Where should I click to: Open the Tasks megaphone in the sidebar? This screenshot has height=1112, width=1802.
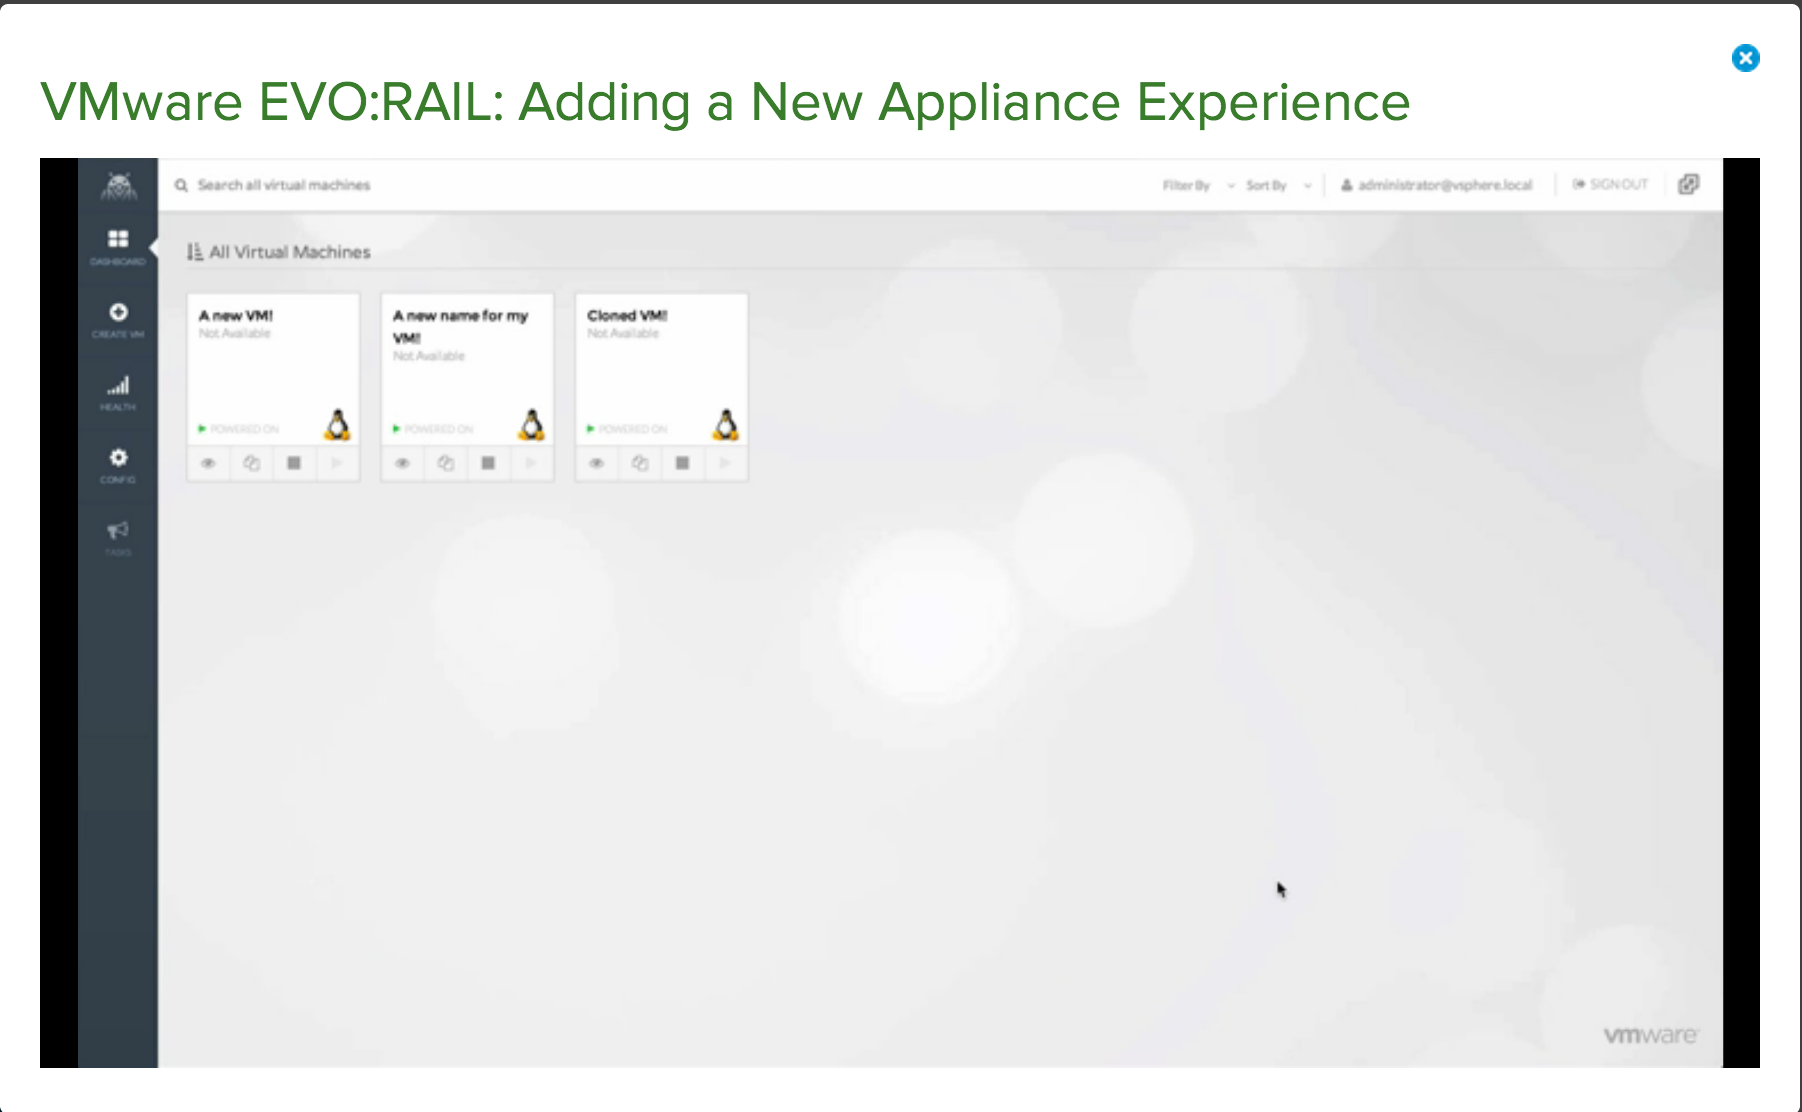118,538
